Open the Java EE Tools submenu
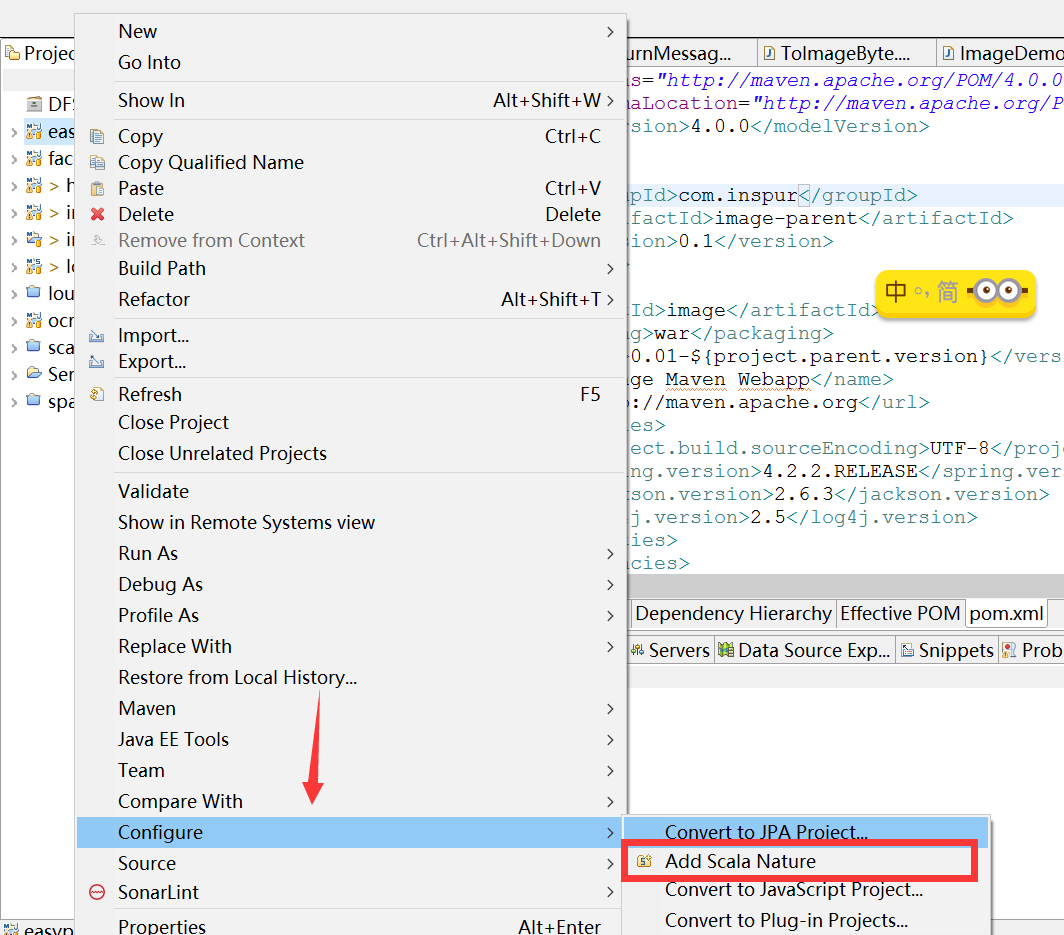This screenshot has width=1064, height=935. click(x=351, y=740)
